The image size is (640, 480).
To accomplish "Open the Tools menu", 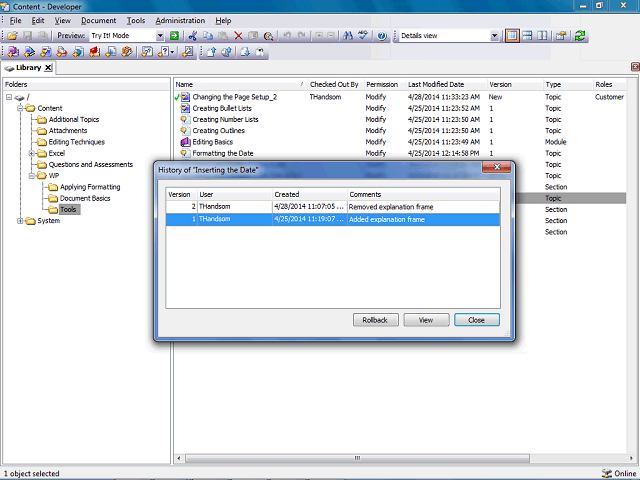I will [x=136, y=20].
